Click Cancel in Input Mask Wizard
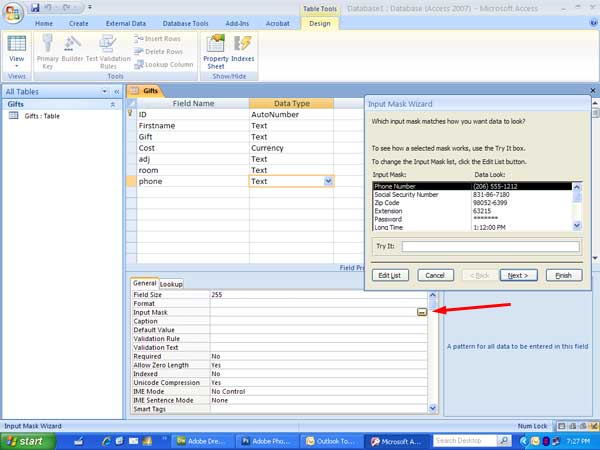This screenshot has width=600, height=450. pos(435,276)
